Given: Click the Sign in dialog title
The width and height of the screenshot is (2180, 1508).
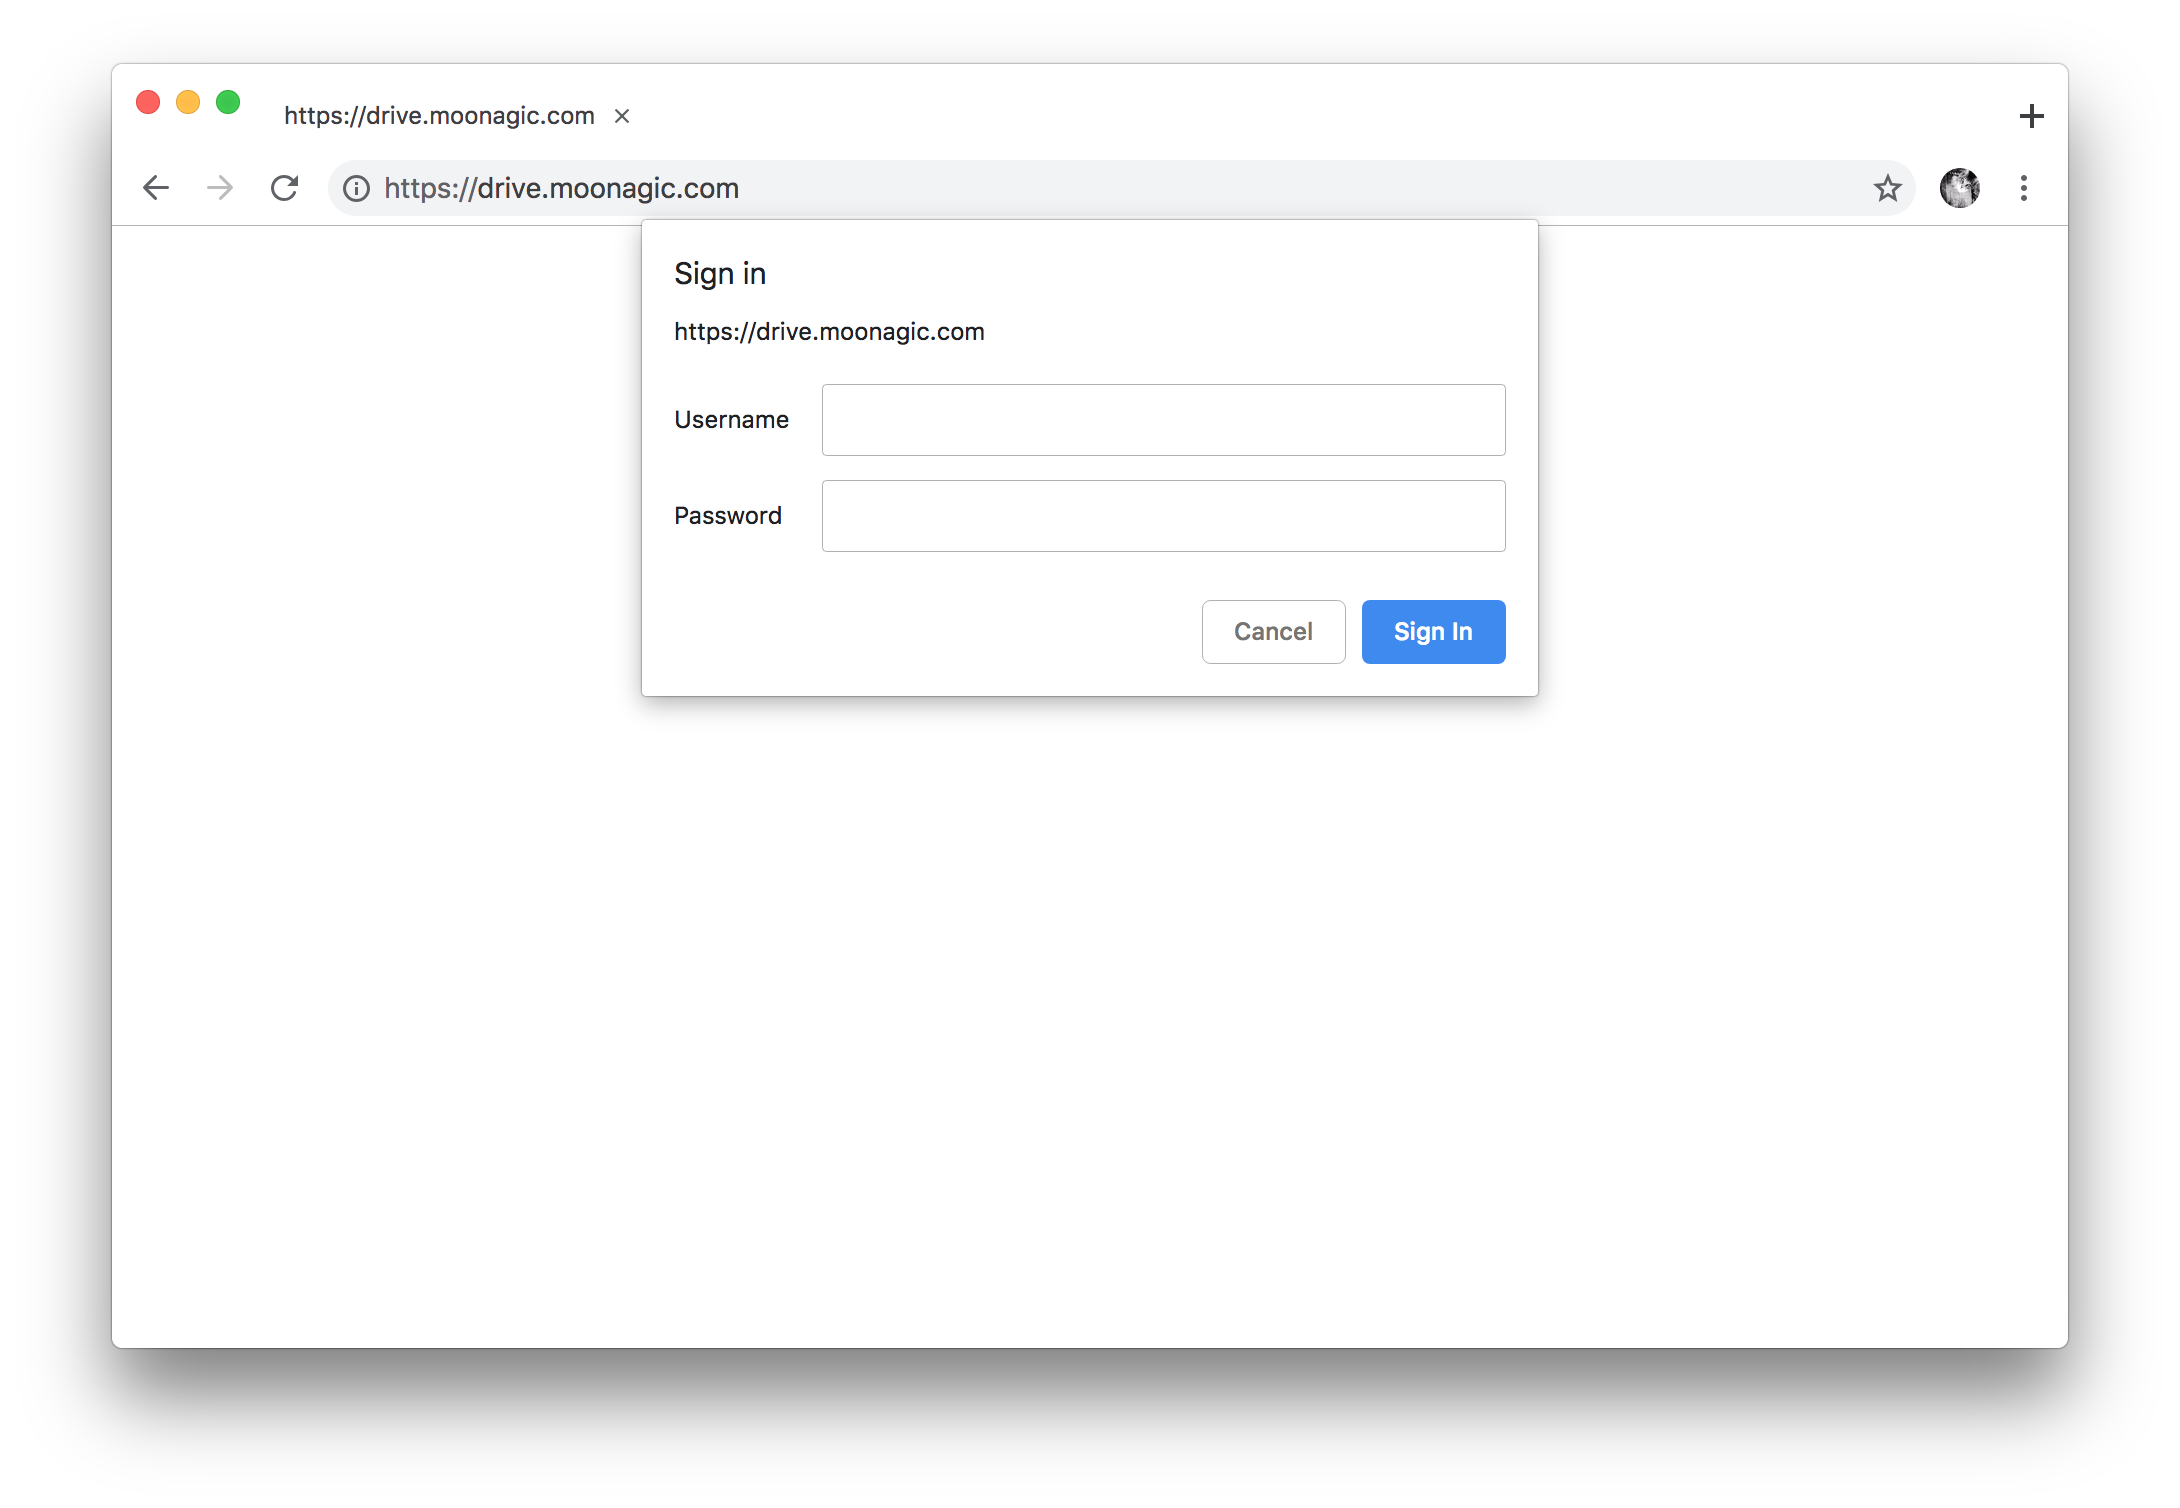Looking at the screenshot, I should 720,274.
